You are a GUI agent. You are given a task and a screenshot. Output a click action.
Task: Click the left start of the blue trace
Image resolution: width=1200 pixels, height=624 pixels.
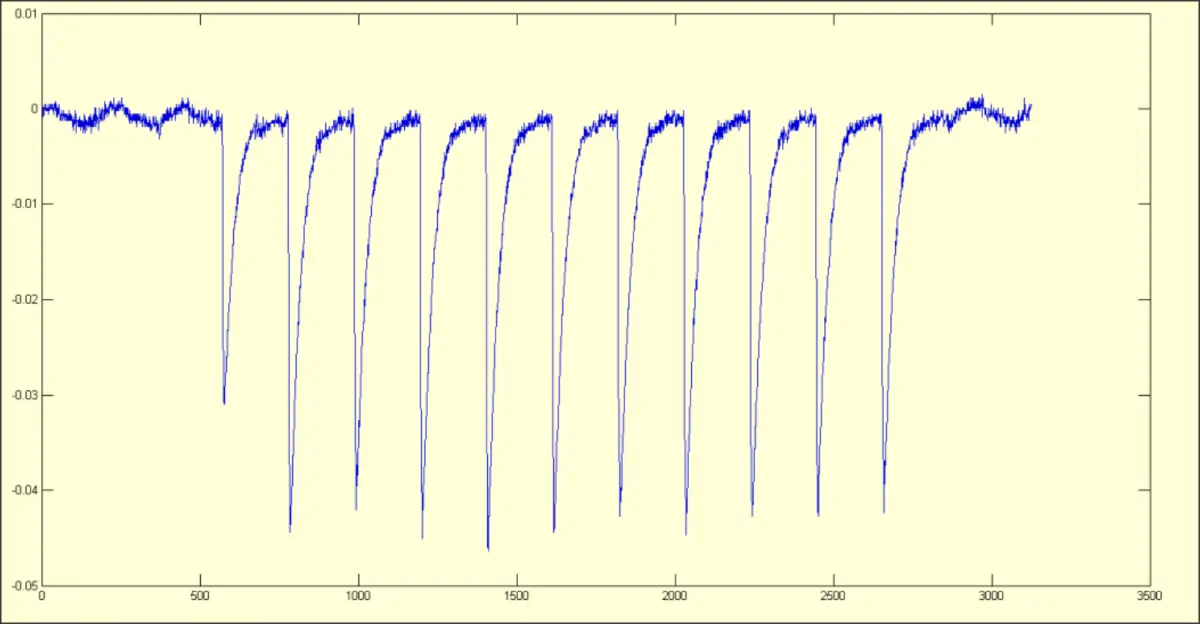click(x=42, y=107)
